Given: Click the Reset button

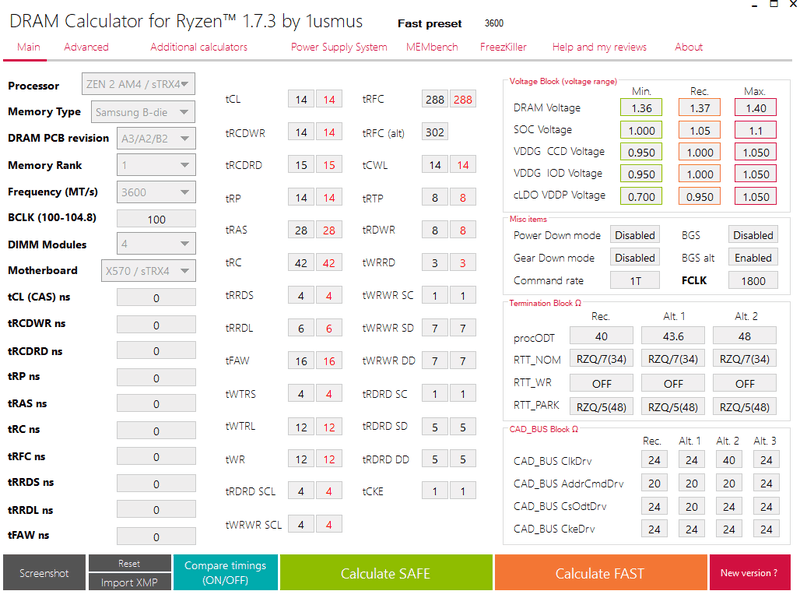Looking at the screenshot, I should click(130, 563).
